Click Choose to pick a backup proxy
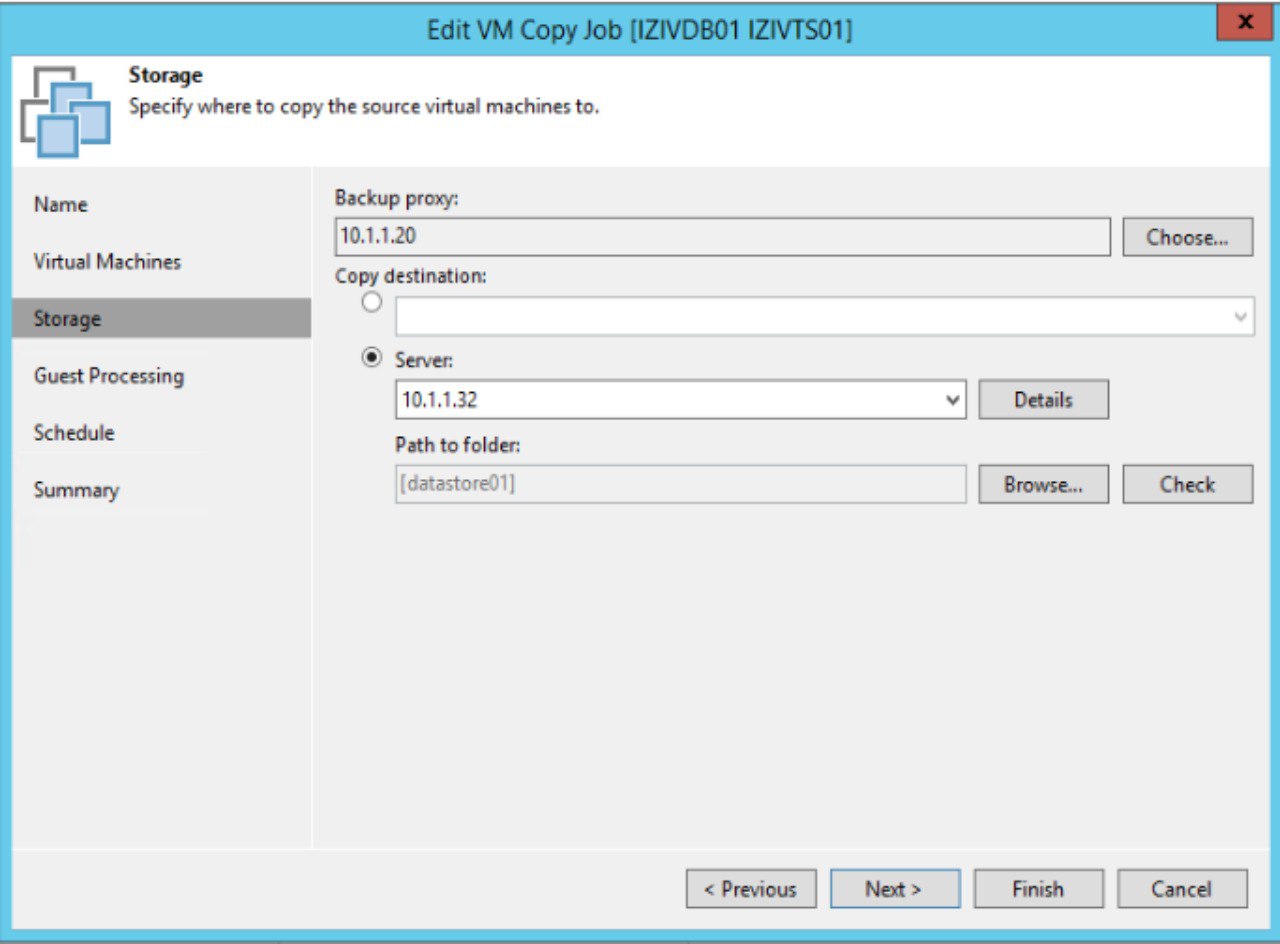 click(x=1188, y=238)
